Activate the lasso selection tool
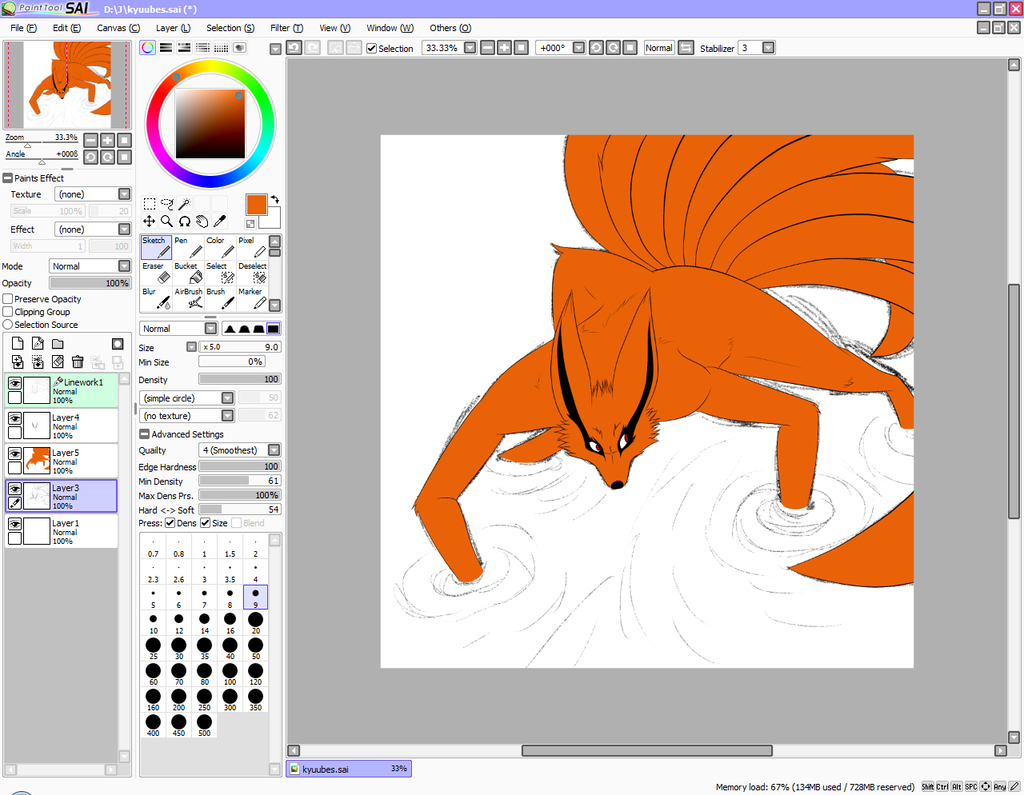1024x795 pixels. click(167, 204)
